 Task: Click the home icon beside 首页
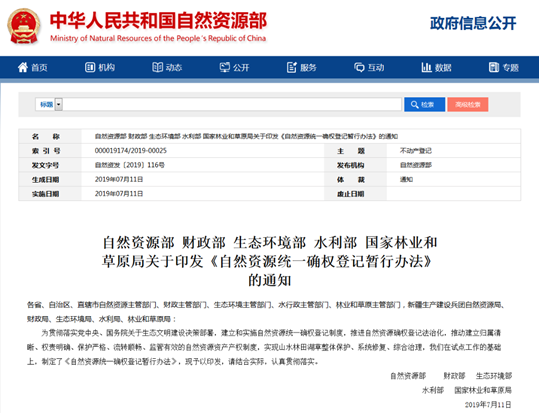tap(23, 67)
